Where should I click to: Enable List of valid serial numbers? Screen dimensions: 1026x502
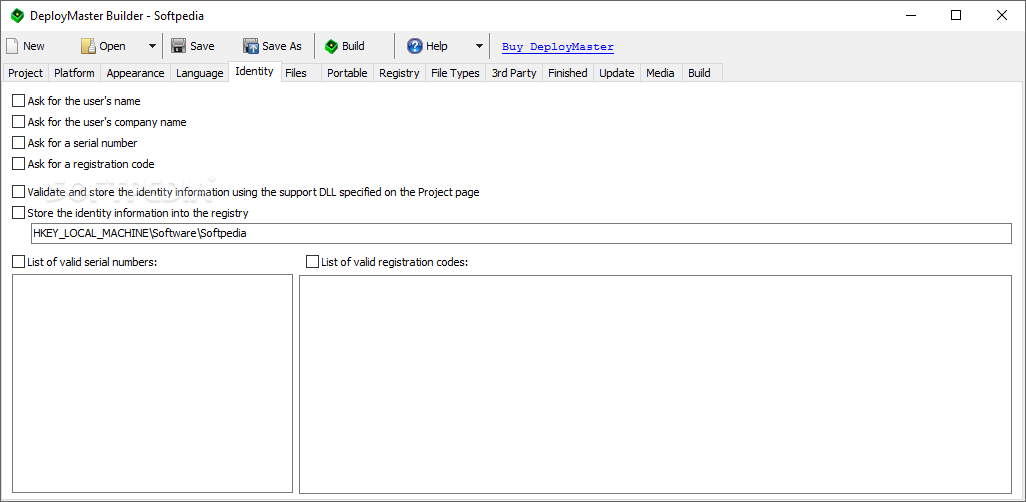click(18, 262)
